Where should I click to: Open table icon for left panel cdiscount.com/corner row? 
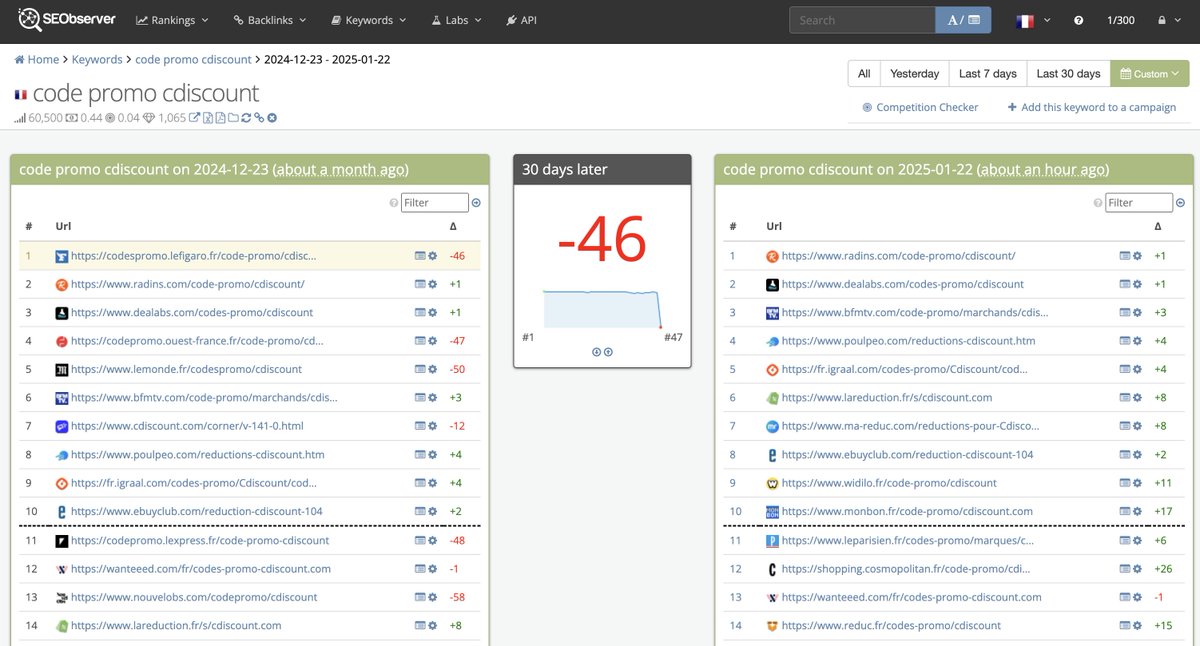coord(420,426)
